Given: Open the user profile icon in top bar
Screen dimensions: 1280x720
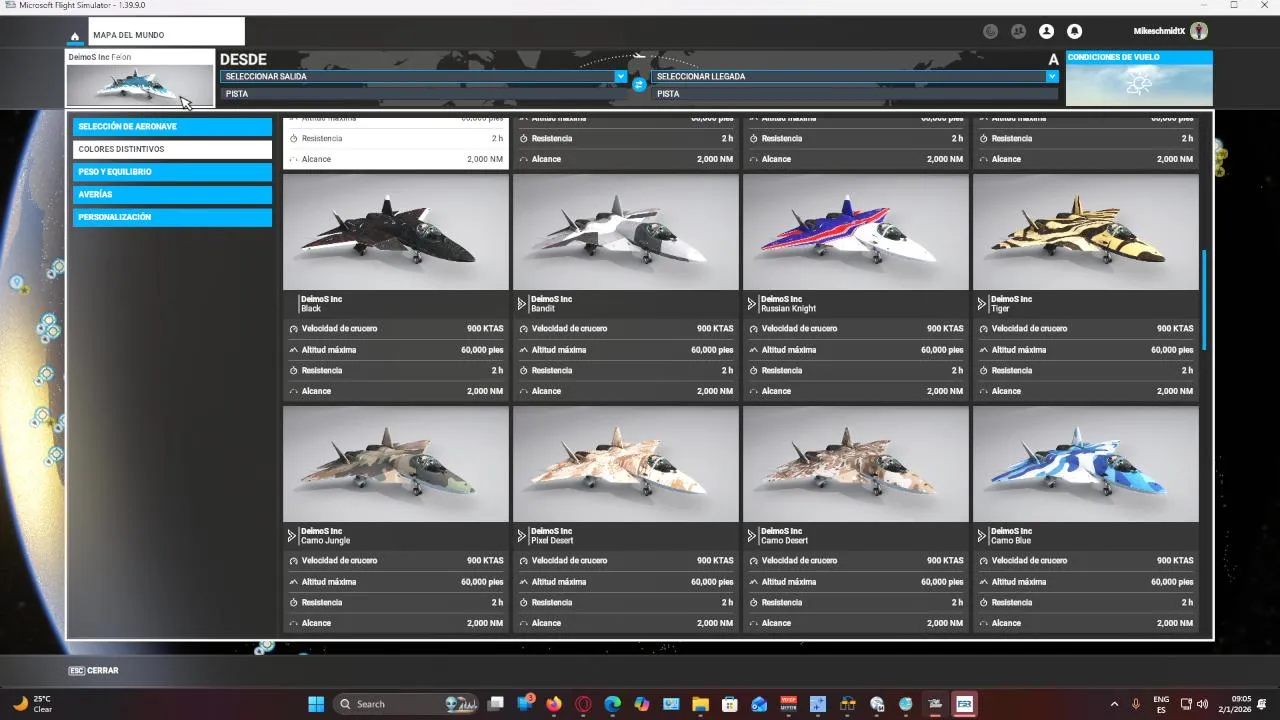Looking at the screenshot, I should point(1046,31).
